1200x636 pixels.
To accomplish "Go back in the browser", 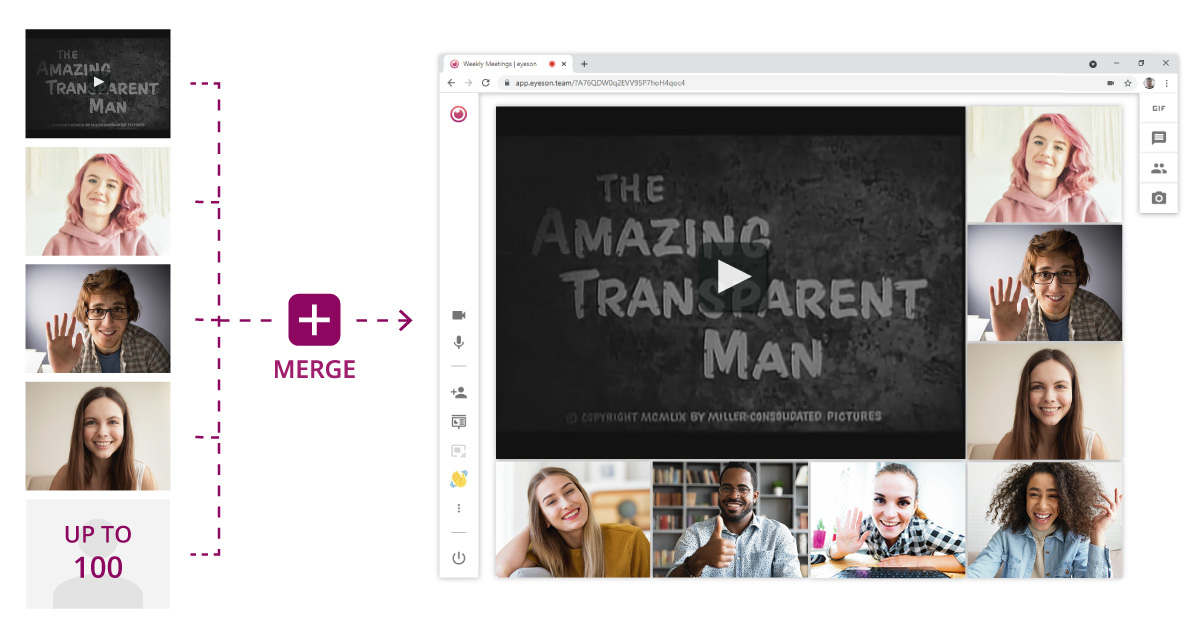I will tap(451, 83).
